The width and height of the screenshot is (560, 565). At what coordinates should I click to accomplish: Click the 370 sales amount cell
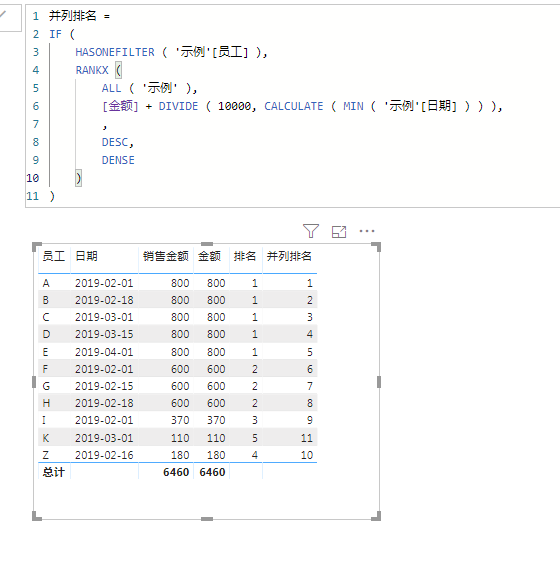[x=180, y=420]
